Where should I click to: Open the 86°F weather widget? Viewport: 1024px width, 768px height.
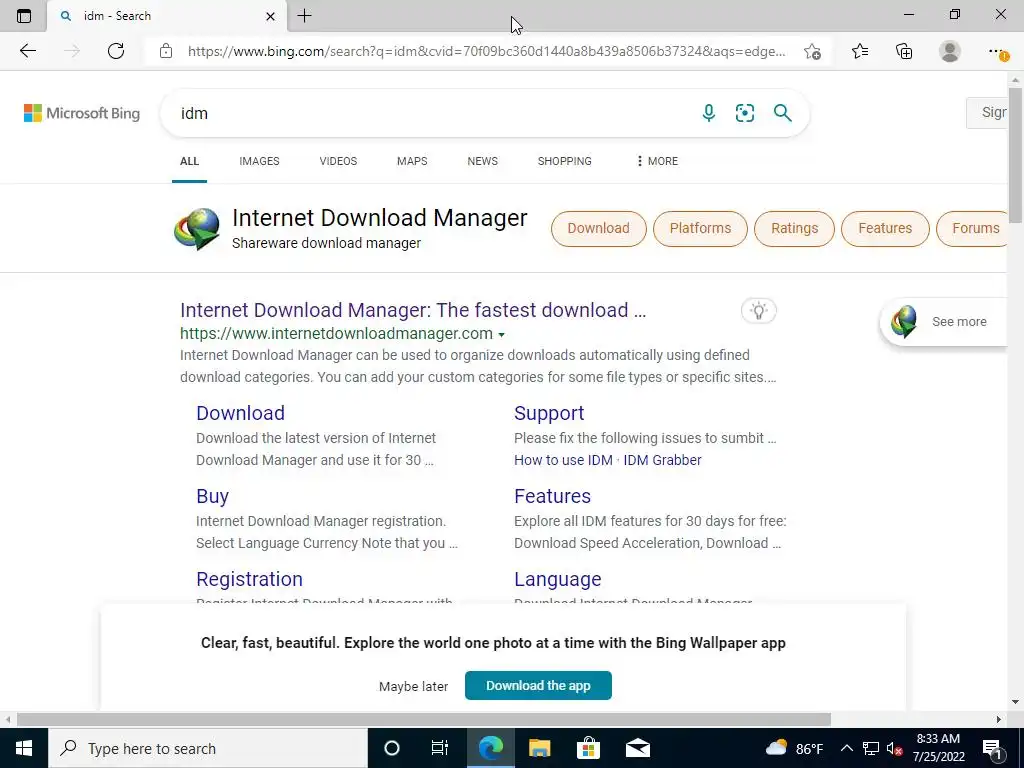794,748
